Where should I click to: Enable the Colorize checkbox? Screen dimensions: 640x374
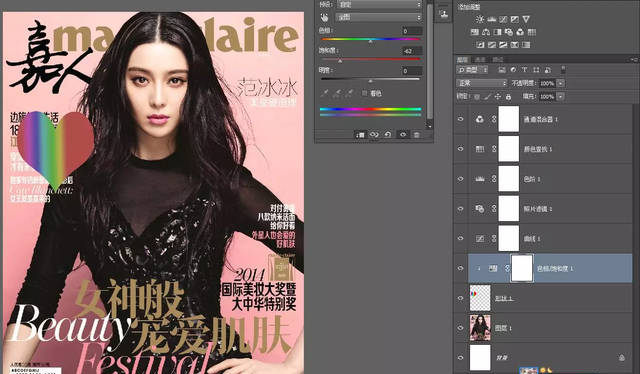(x=364, y=94)
